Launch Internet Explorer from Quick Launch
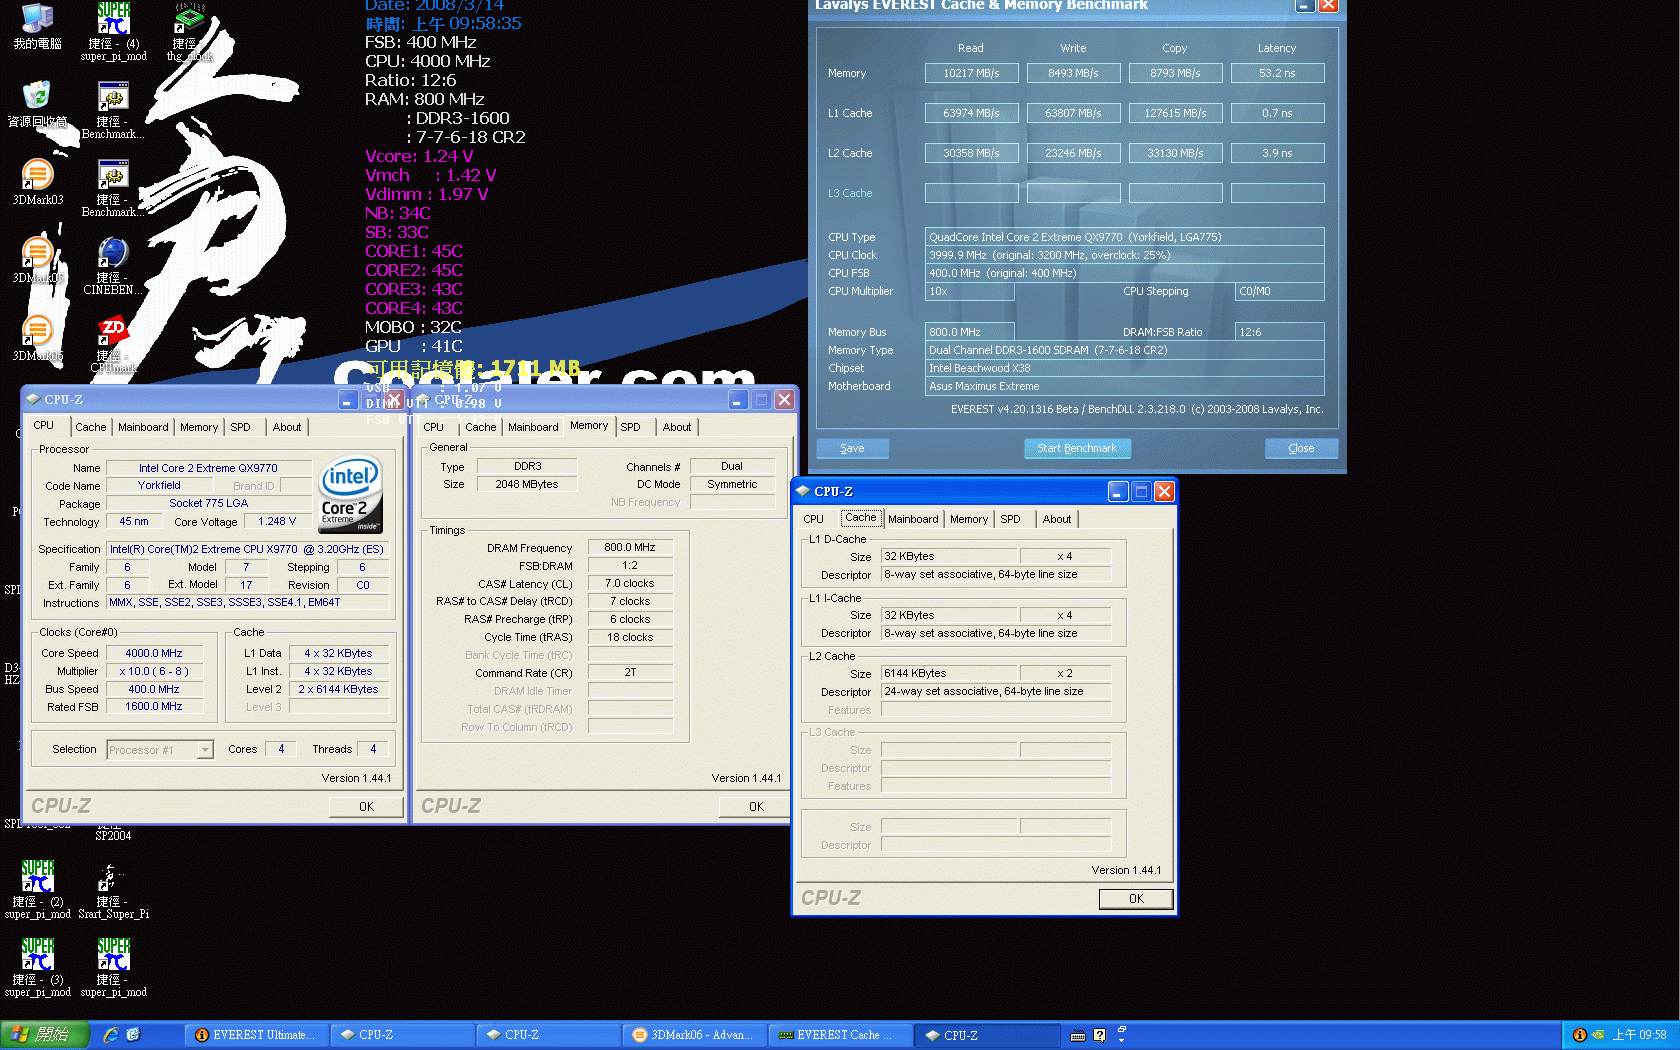The height and width of the screenshot is (1050, 1680). [x=111, y=1035]
